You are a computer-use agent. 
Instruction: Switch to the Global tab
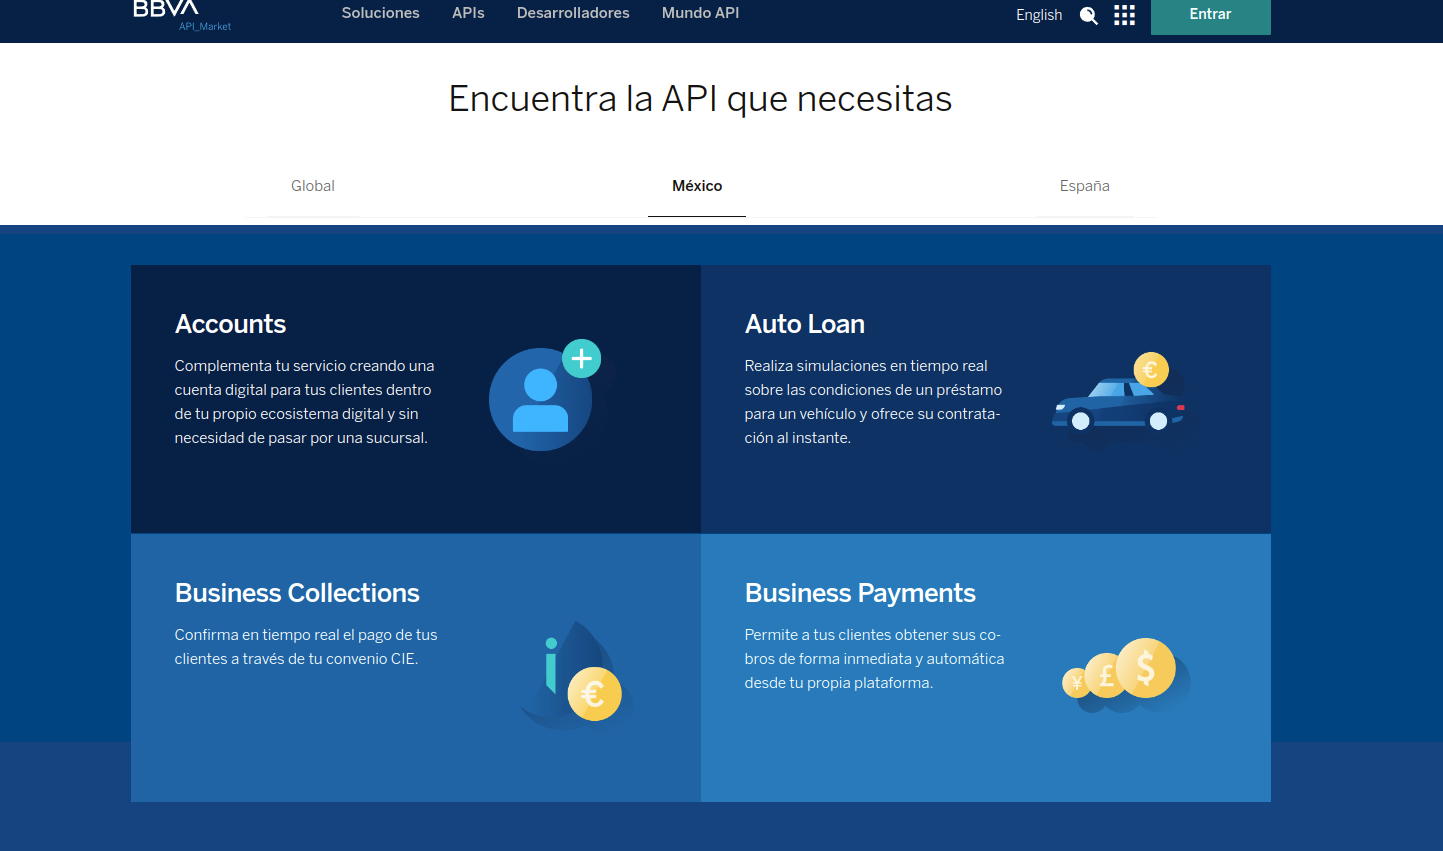click(313, 186)
